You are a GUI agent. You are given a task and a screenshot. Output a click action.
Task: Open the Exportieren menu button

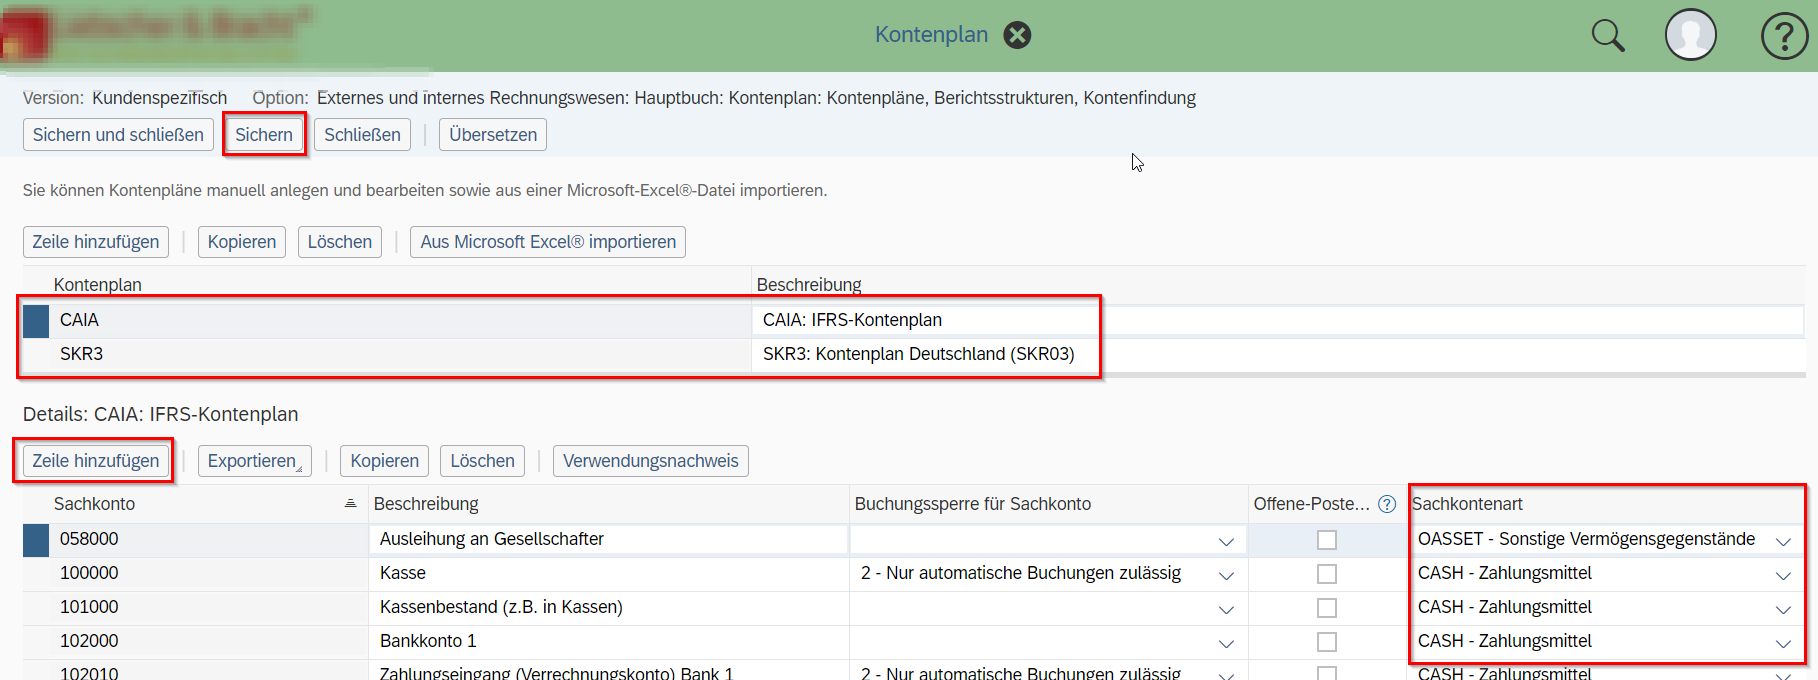tap(254, 461)
